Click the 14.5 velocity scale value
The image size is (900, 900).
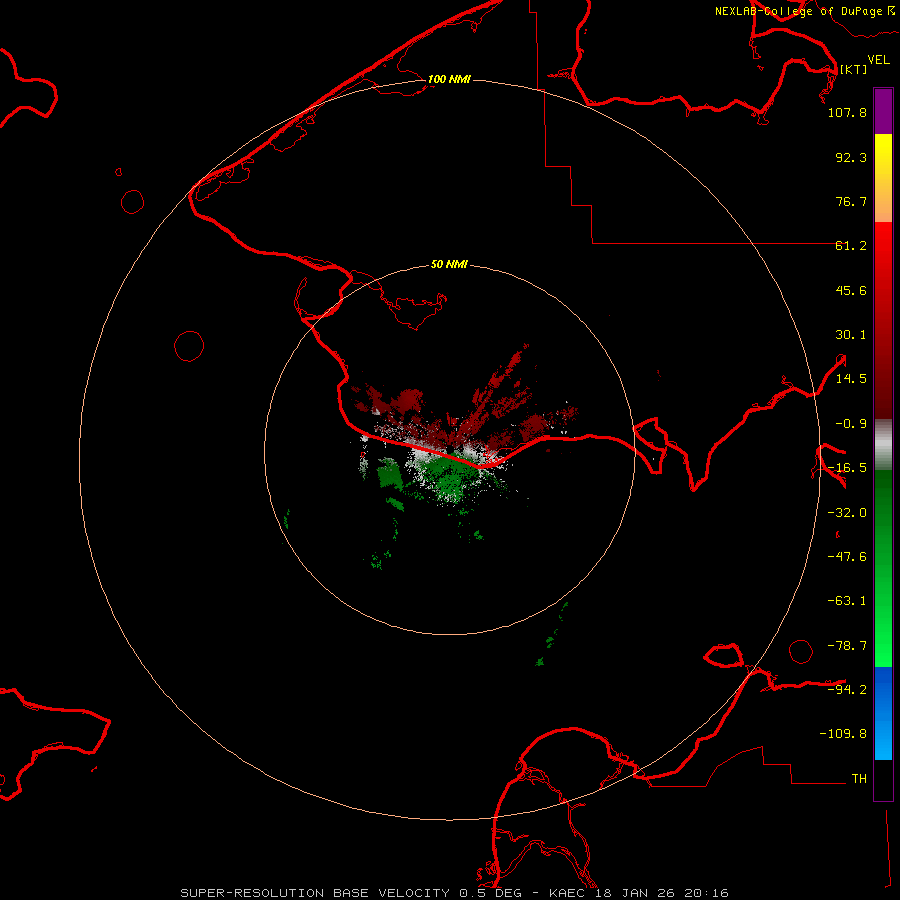tap(851, 379)
